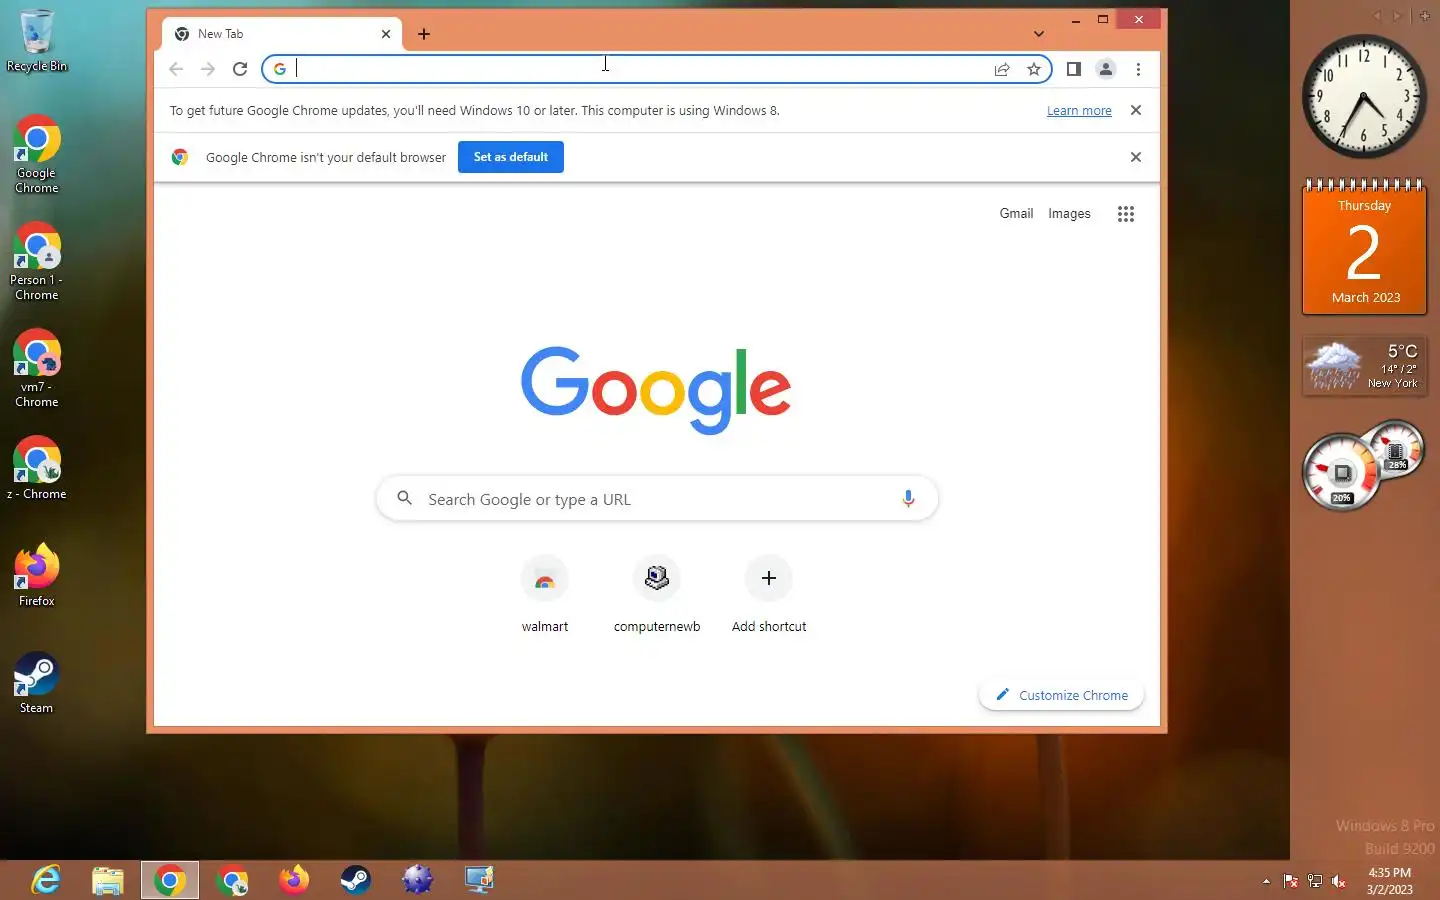Open the Learn more link
The image size is (1440, 900).
1079,111
